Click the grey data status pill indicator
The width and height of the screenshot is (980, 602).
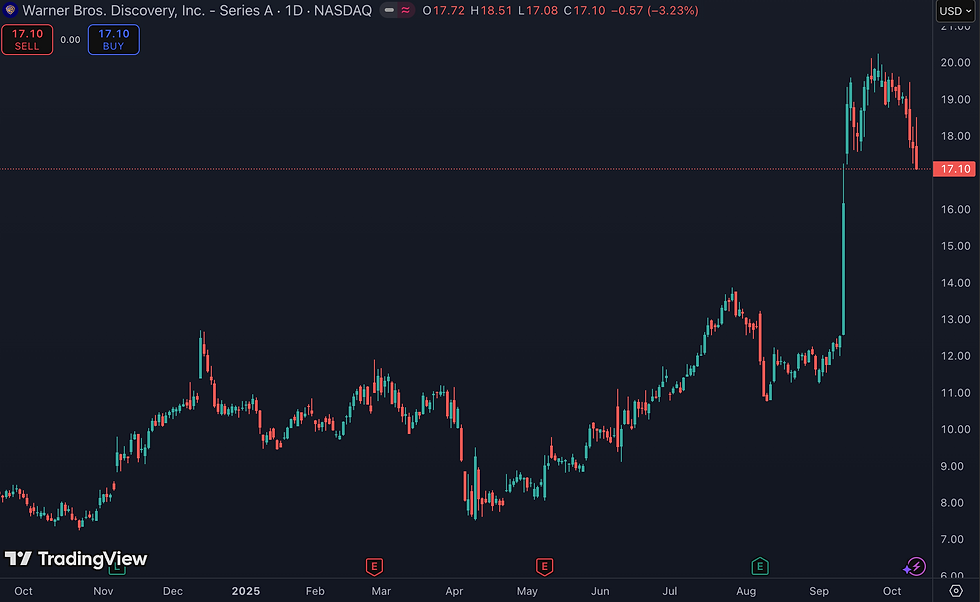tap(389, 10)
